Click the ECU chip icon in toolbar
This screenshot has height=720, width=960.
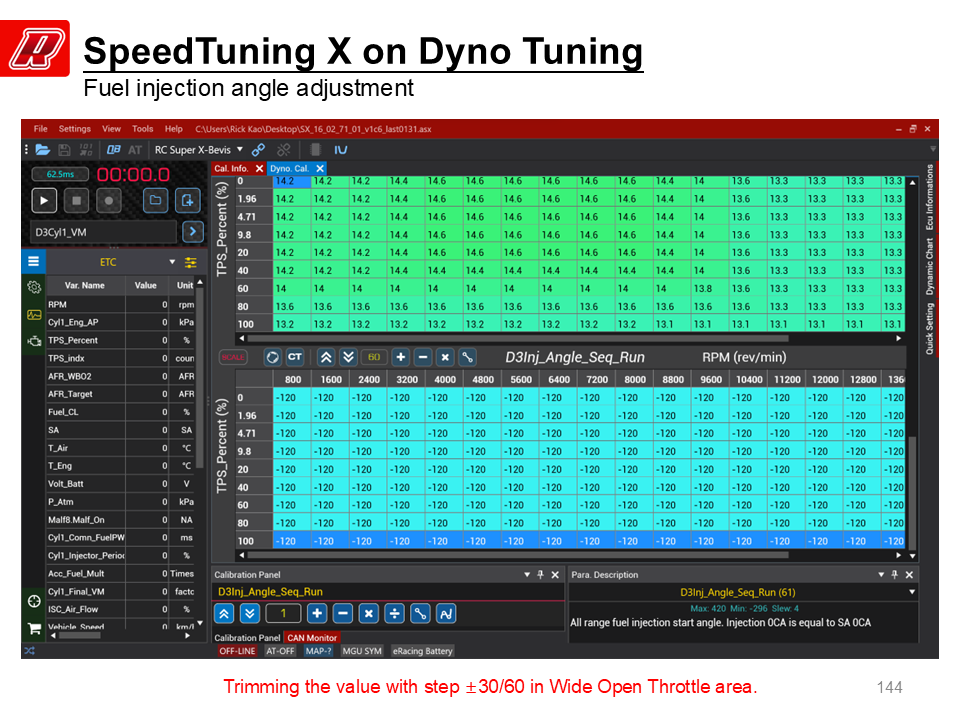pos(315,149)
